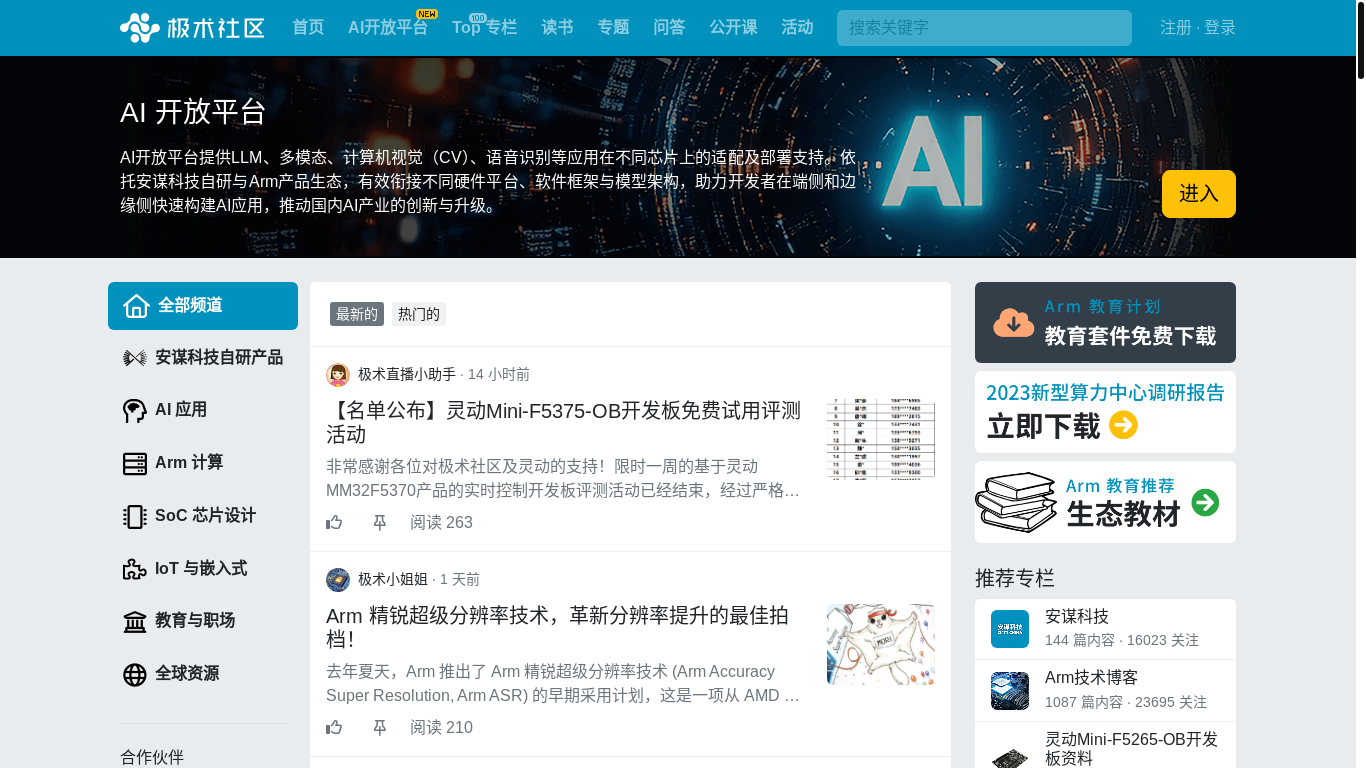Click the AI 开放平台 banner title
Image resolution: width=1366 pixels, height=768 pixels.
[193, 112]
